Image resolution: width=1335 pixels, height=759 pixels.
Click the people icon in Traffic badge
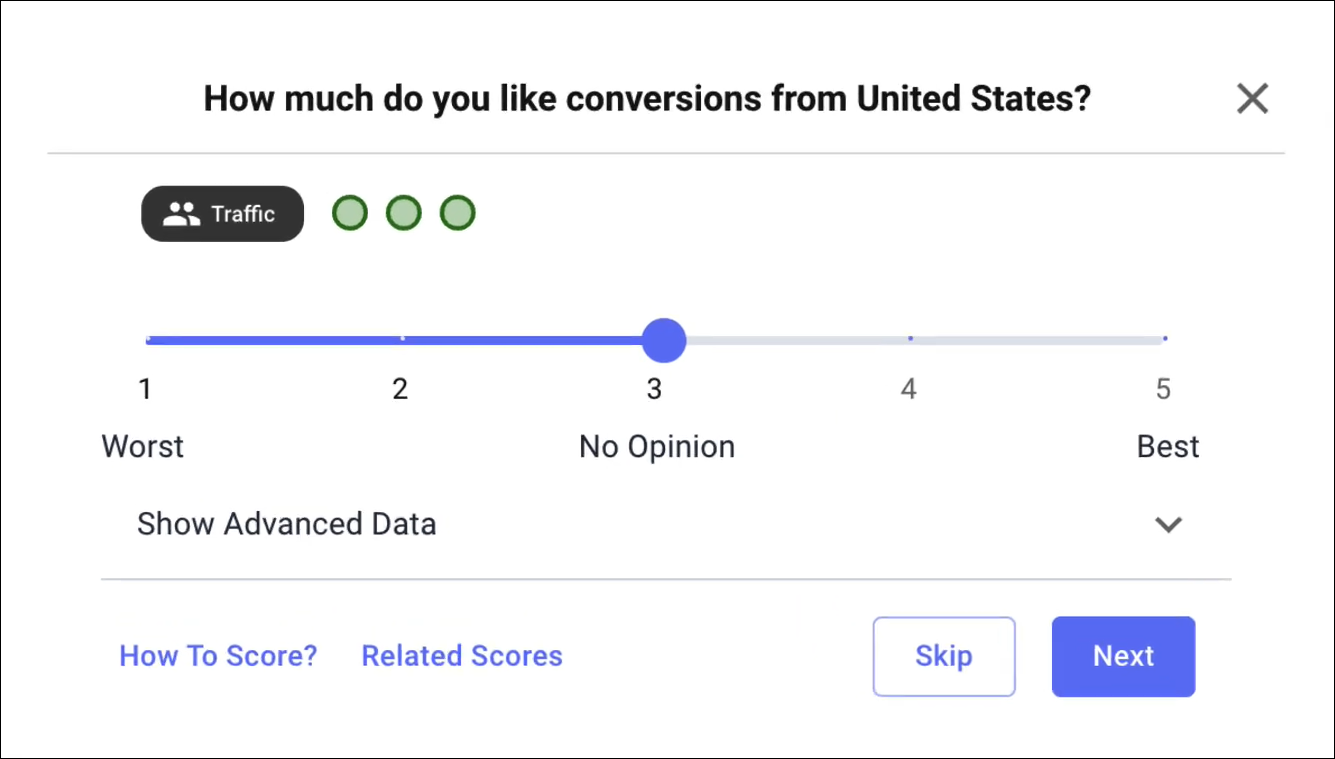click(181, 214)
